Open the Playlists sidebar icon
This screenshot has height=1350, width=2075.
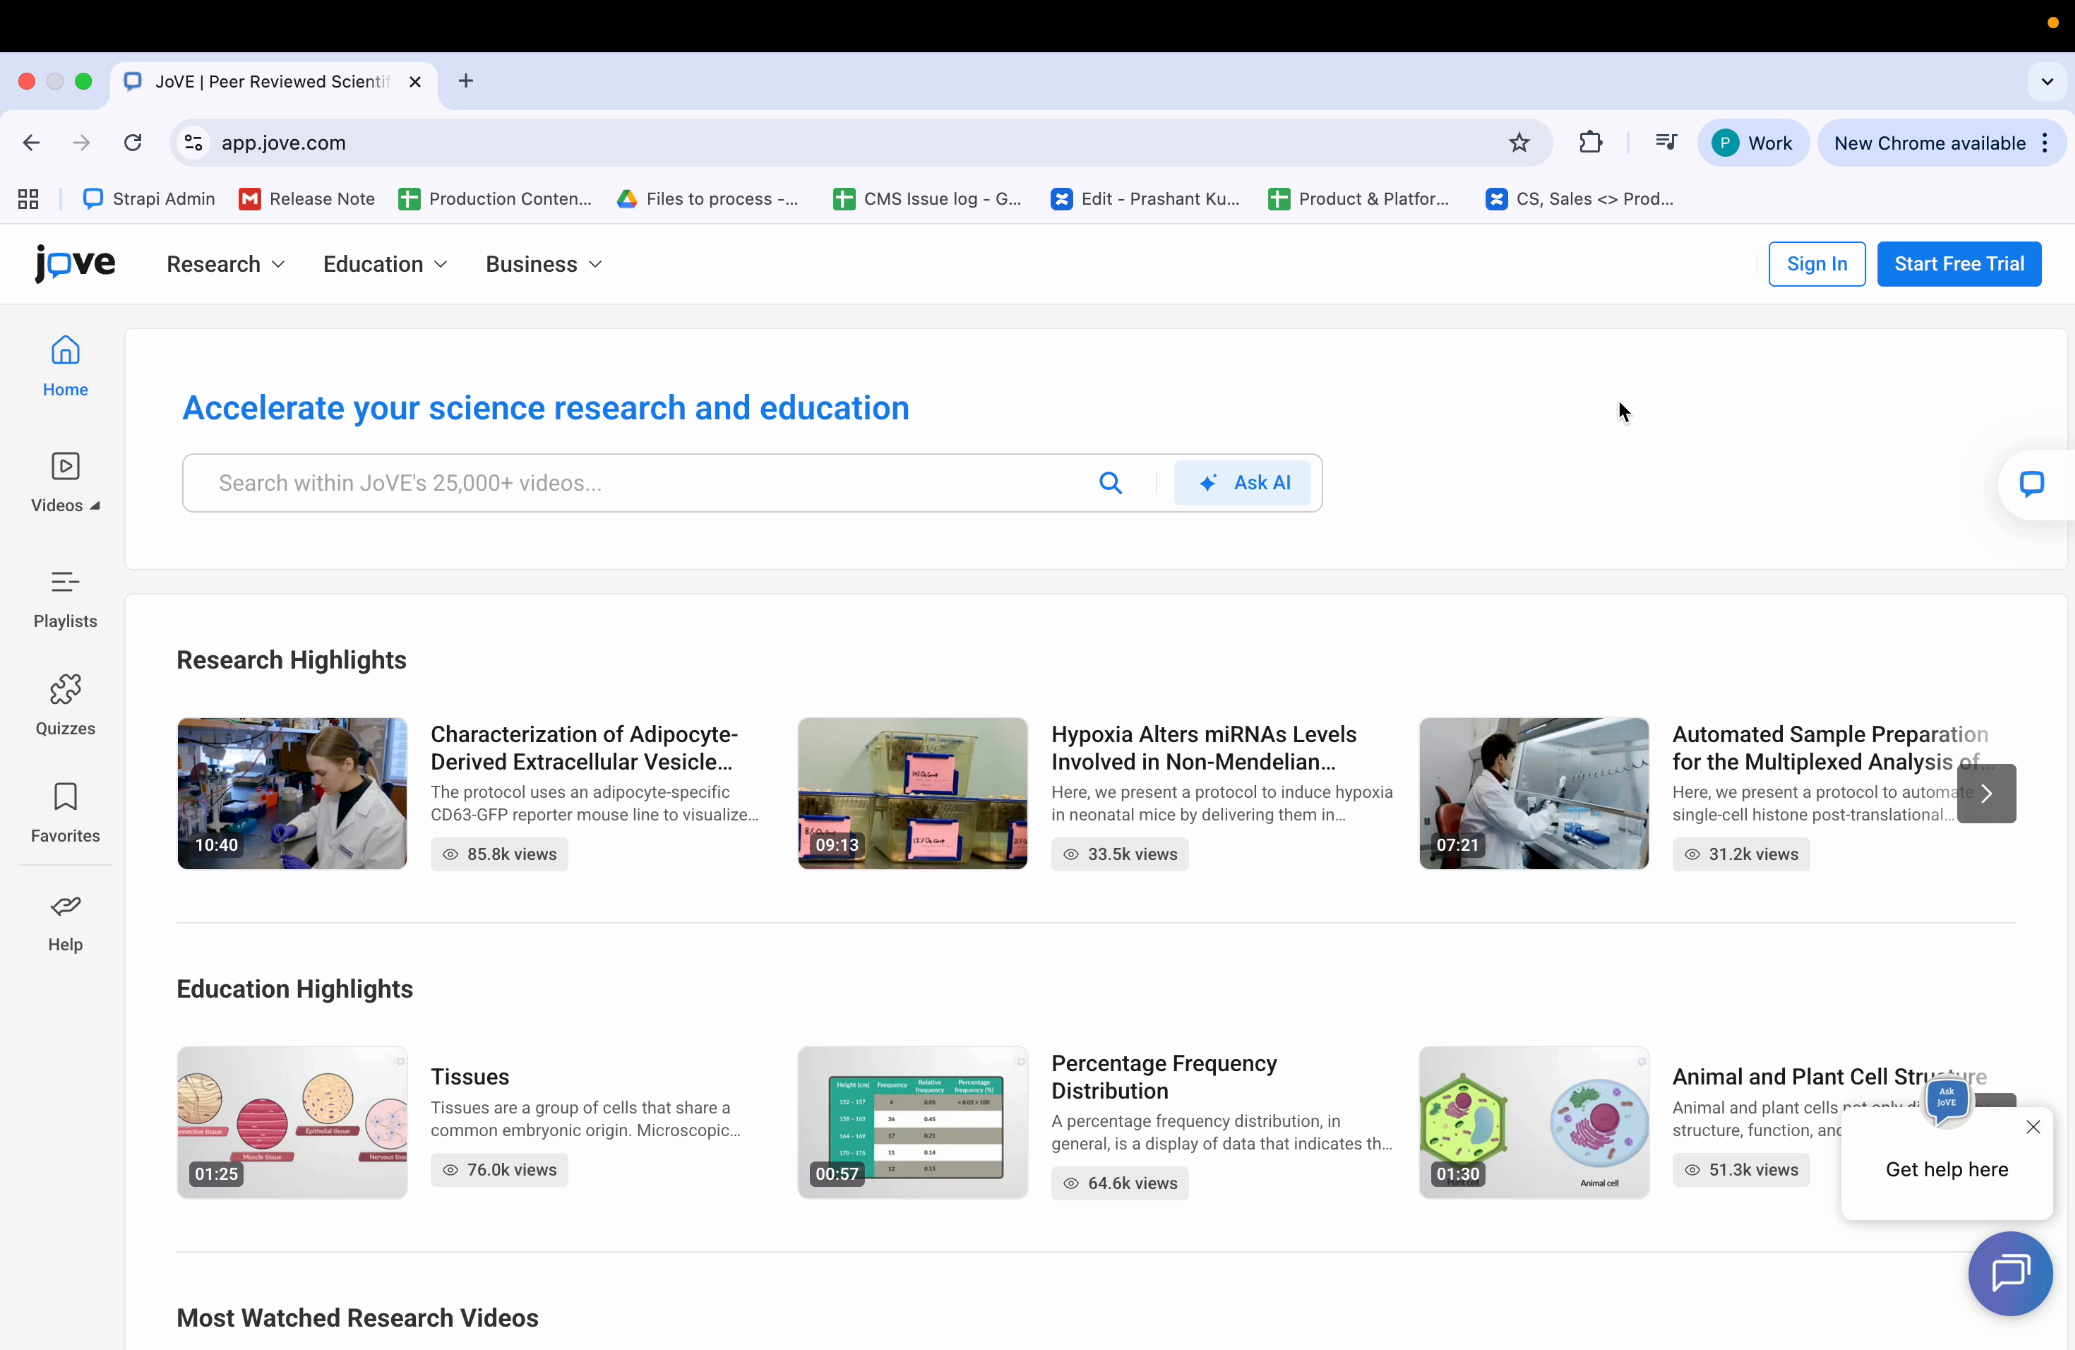[x=65, y=583]
